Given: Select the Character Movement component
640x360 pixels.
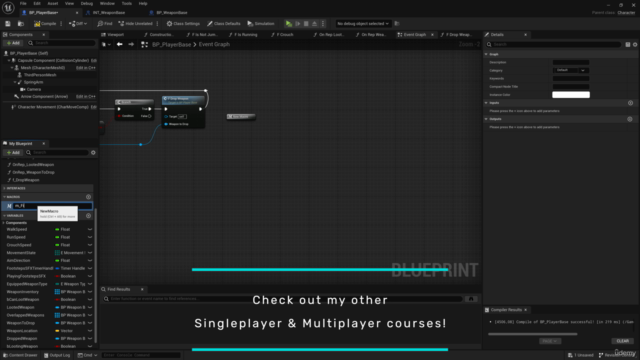Looking at the screenshot, I should coord(53,107).
